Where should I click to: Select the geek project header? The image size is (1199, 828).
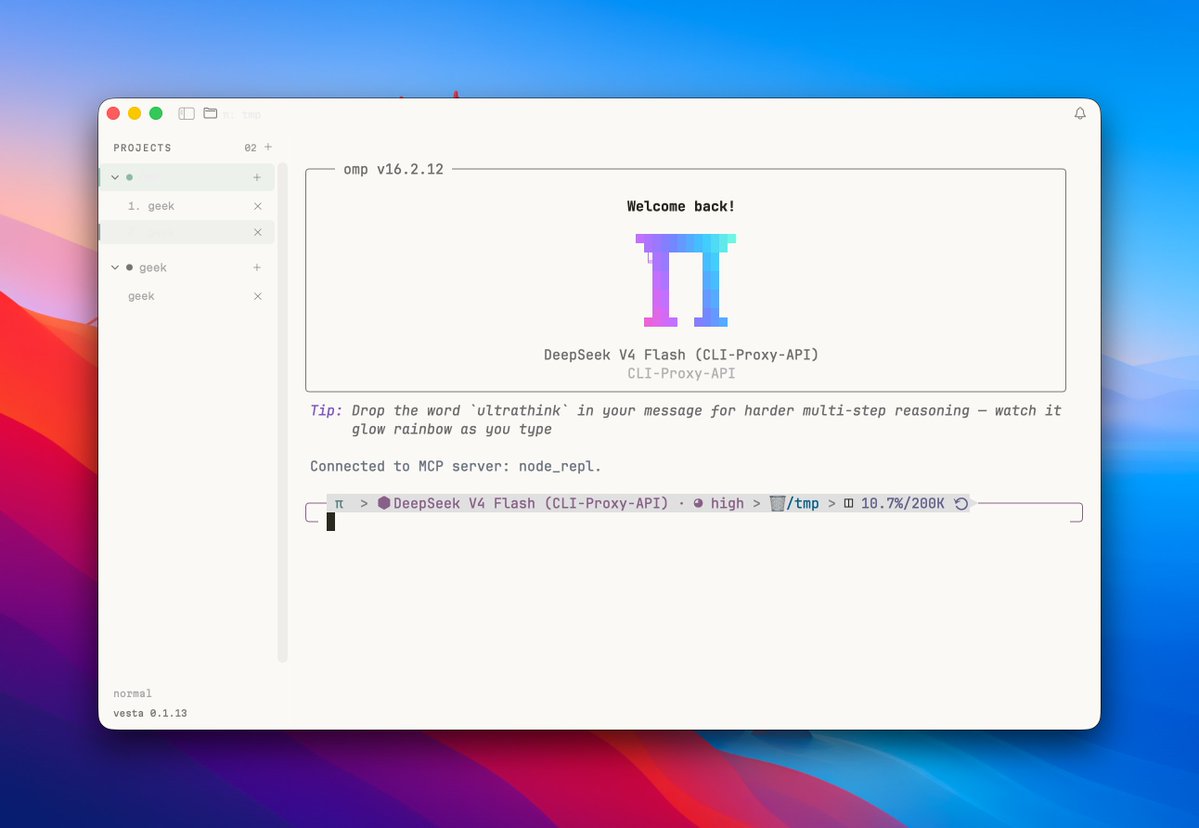coord(153,268)
